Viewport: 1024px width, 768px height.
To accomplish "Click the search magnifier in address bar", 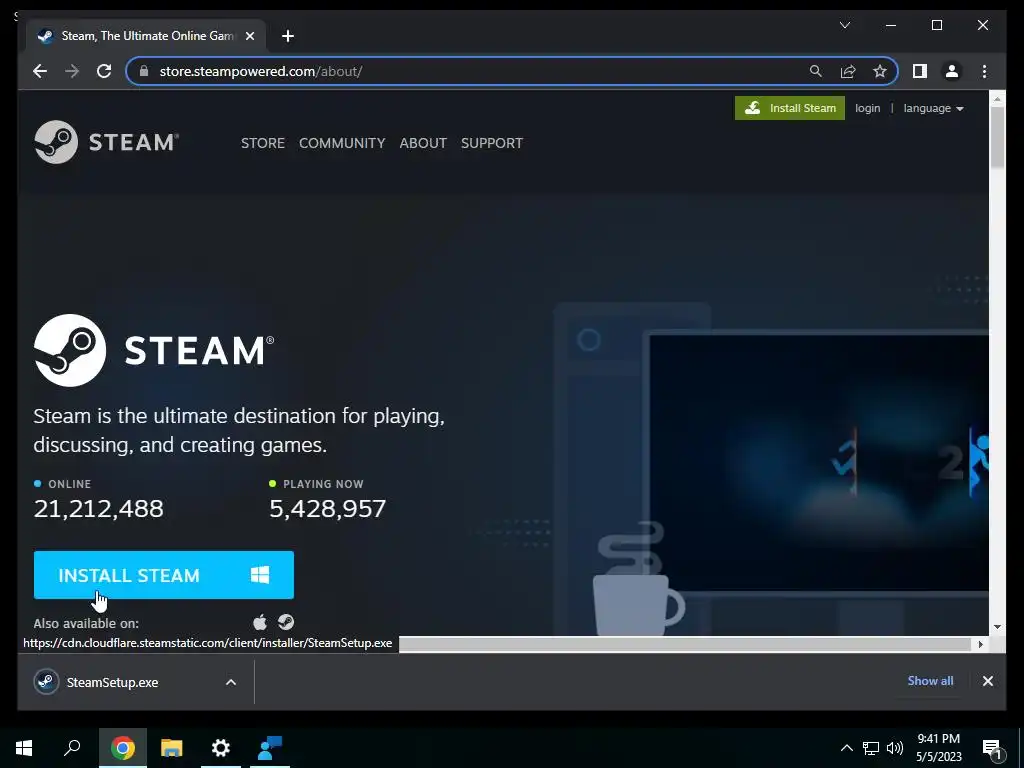I will point(816,71).
